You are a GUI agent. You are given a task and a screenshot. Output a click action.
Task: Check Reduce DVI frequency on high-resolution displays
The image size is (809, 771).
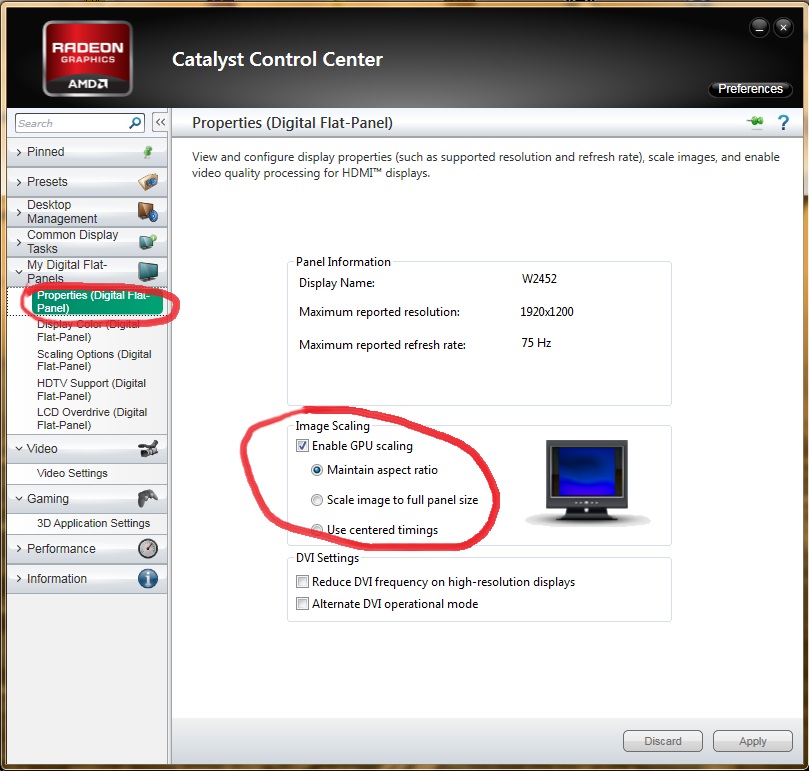click(302, 582)
